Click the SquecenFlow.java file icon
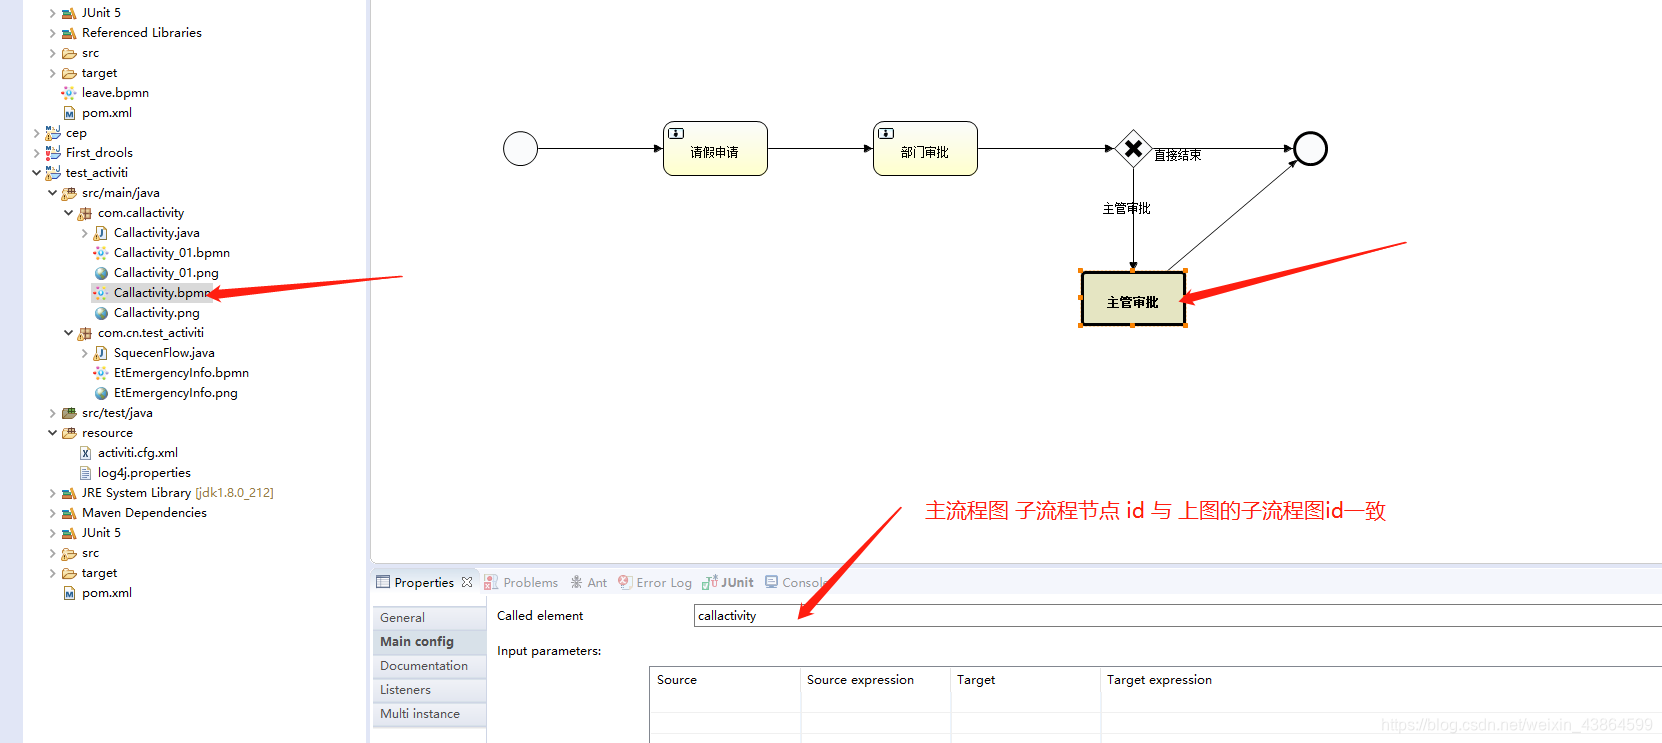Screen dimensions: 1662x743 (x=101, y=353)
